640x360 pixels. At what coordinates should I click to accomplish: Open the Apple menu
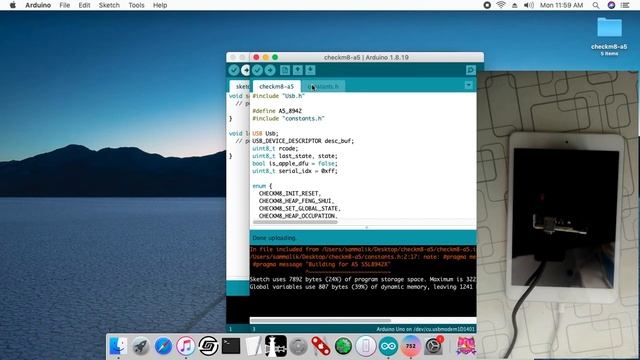pyautogui.click(x=13, y=5)
